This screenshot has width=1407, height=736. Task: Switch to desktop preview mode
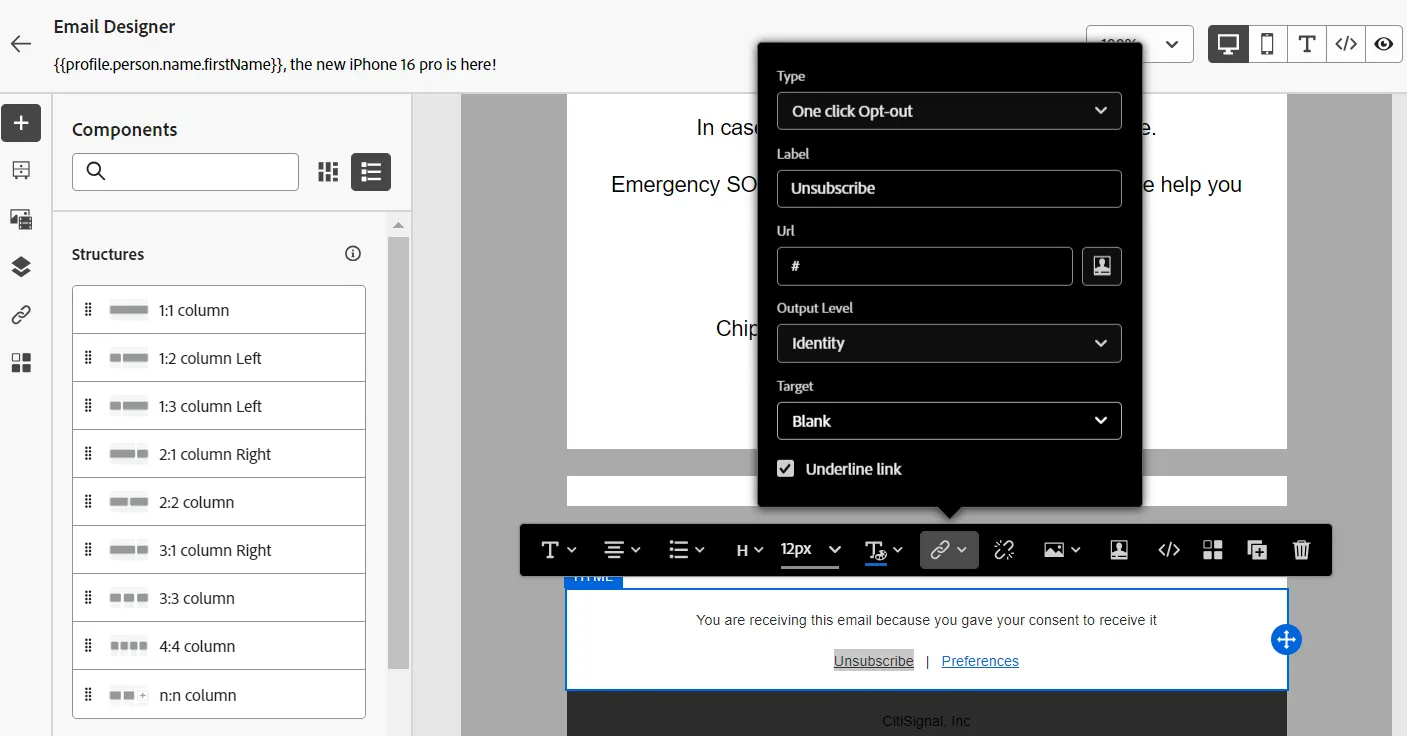pyautogui.click(x=1228, y=44)
